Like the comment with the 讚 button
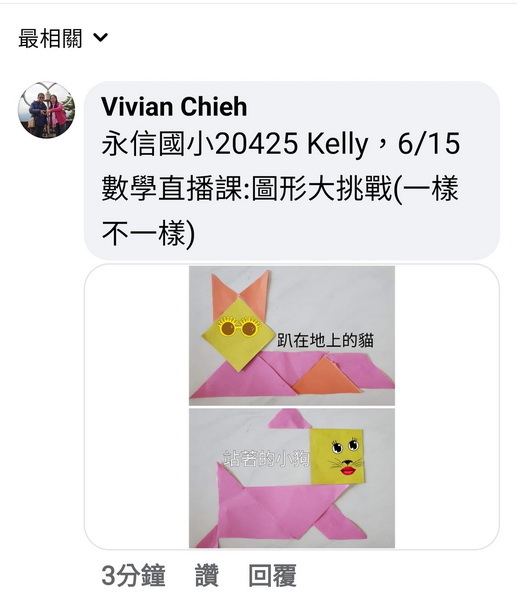Screen dimensions: 517x600 (x=207, y=575)
